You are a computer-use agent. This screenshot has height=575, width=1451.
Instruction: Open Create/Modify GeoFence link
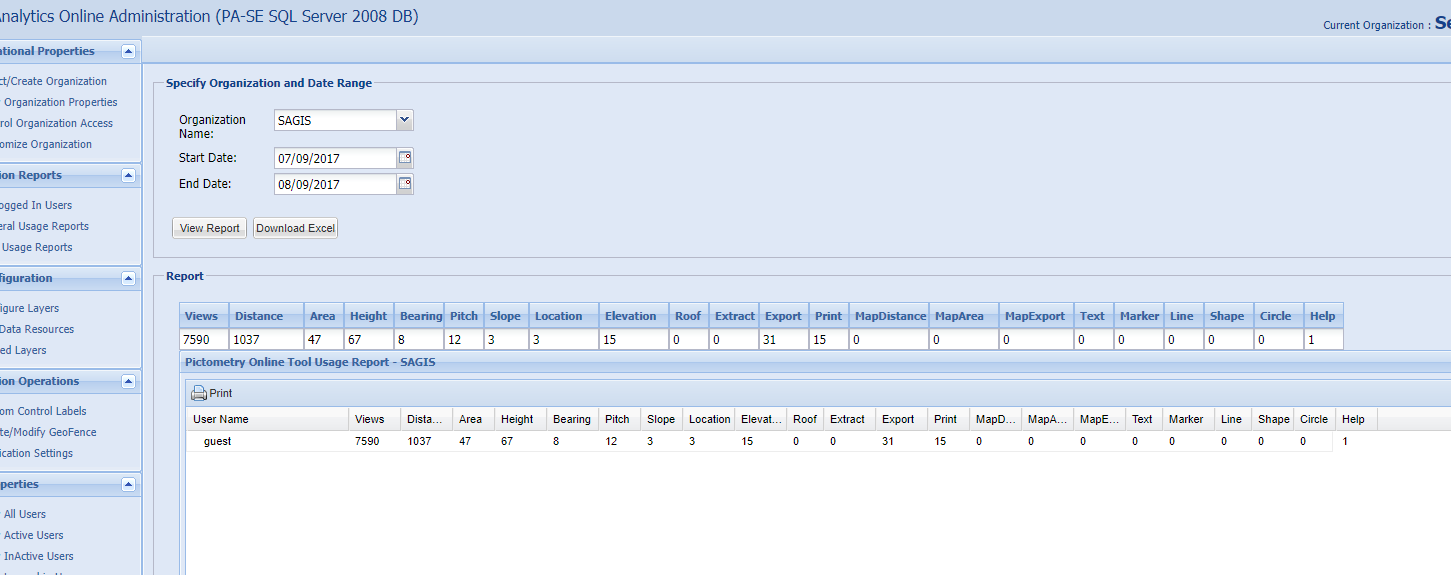point(48,432)
